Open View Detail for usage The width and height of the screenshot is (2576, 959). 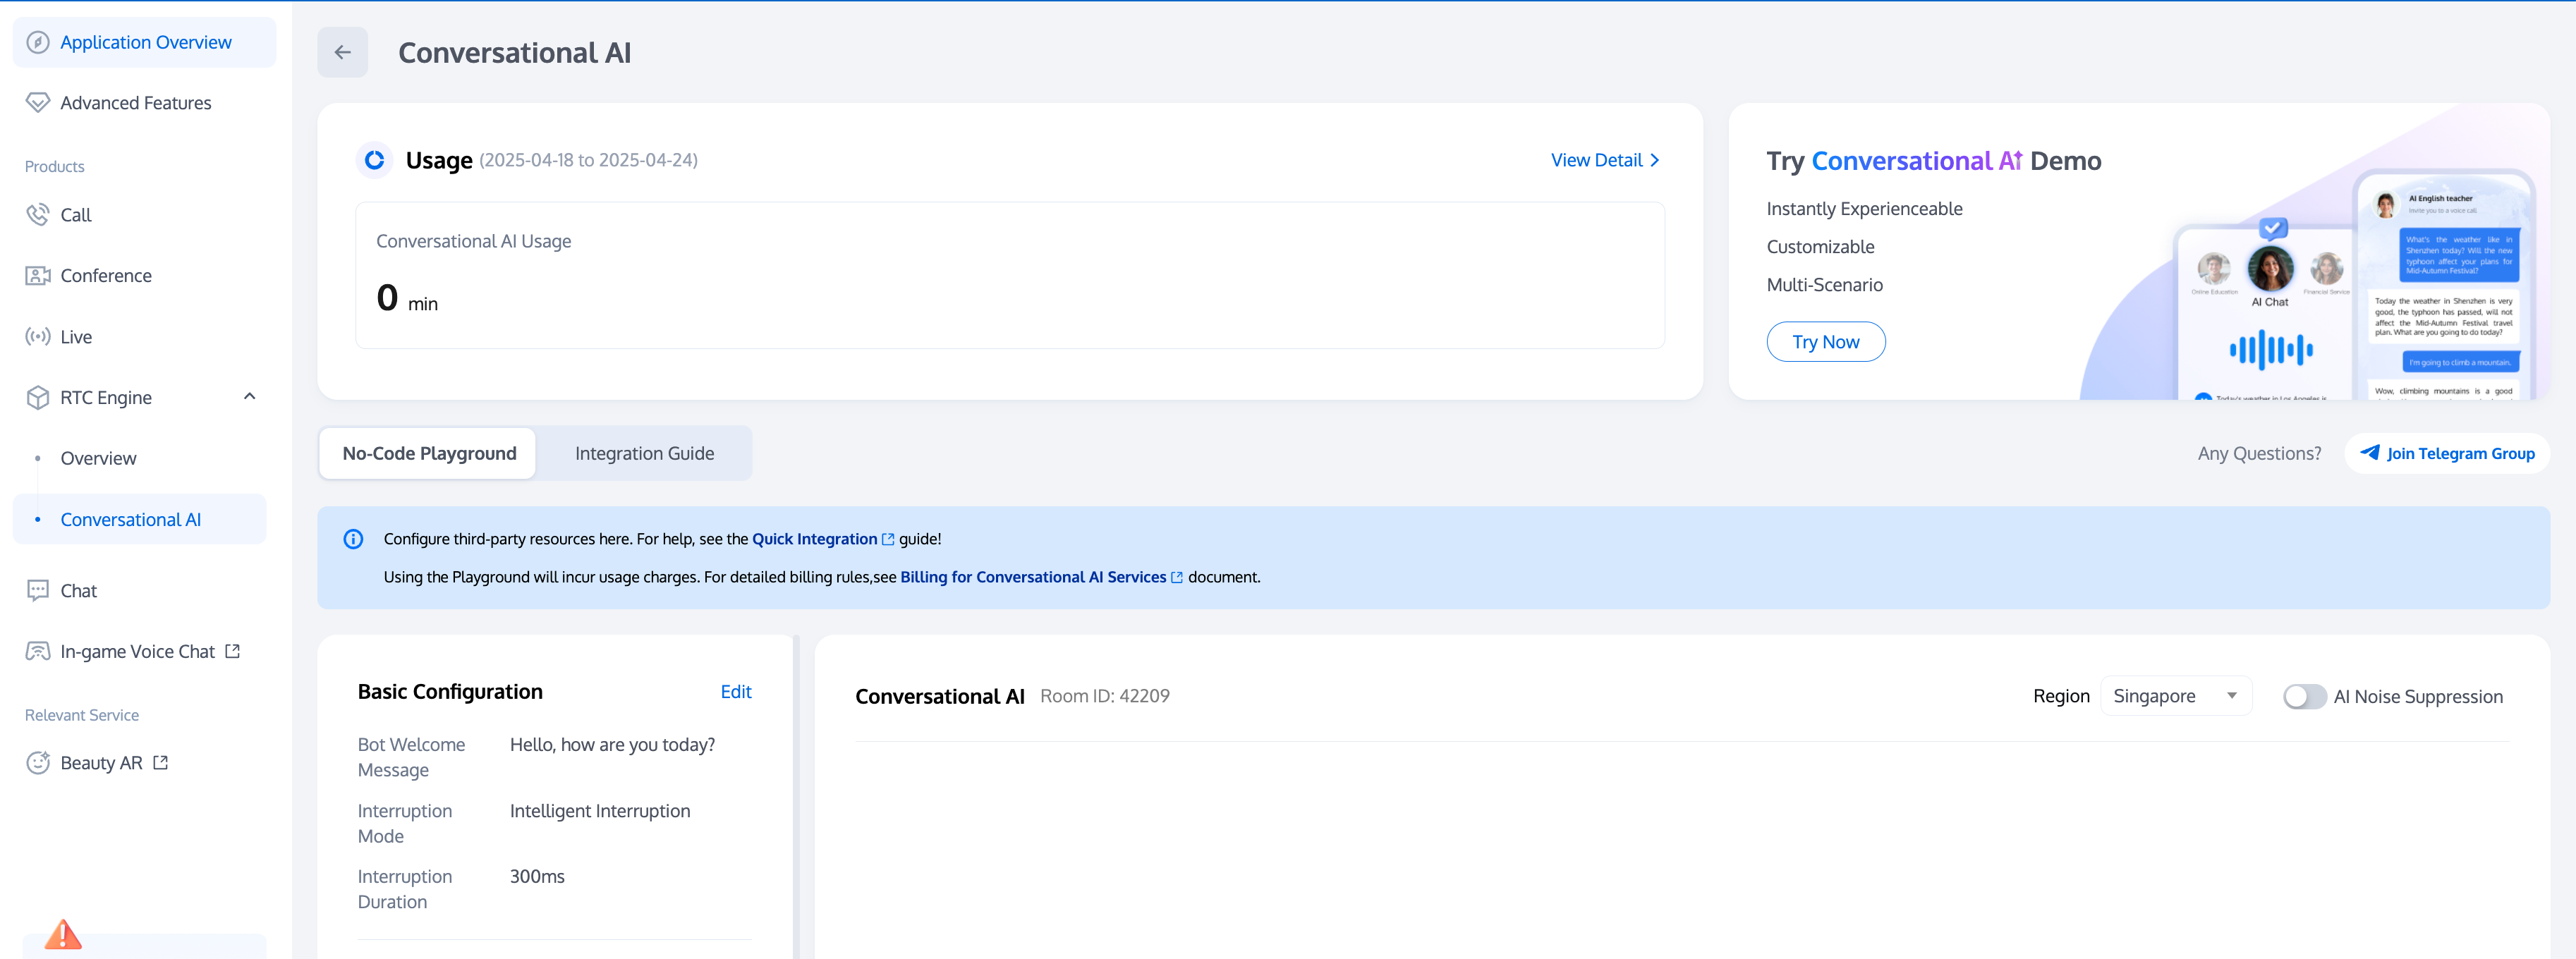point(1604,160)
